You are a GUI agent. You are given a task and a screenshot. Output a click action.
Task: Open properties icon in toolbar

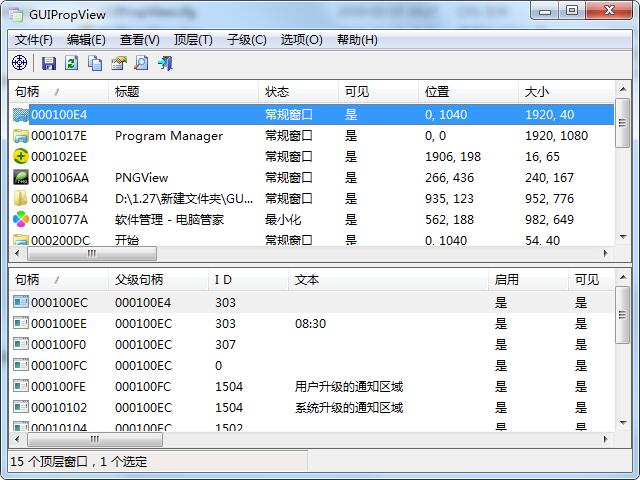coord(119,63)
